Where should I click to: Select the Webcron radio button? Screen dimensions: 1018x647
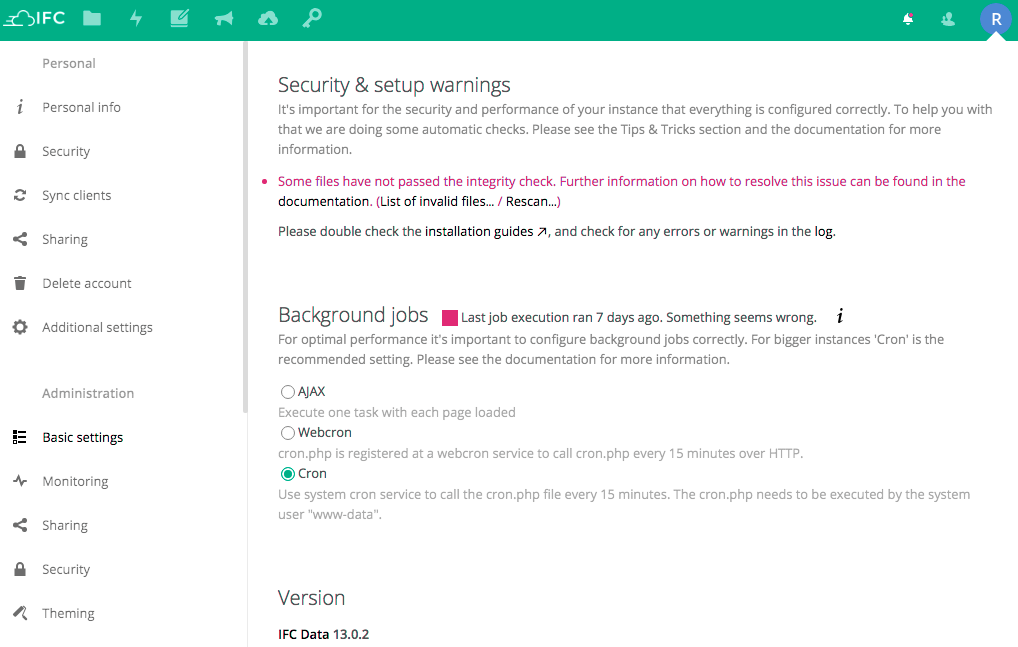[x=288, y=433]
